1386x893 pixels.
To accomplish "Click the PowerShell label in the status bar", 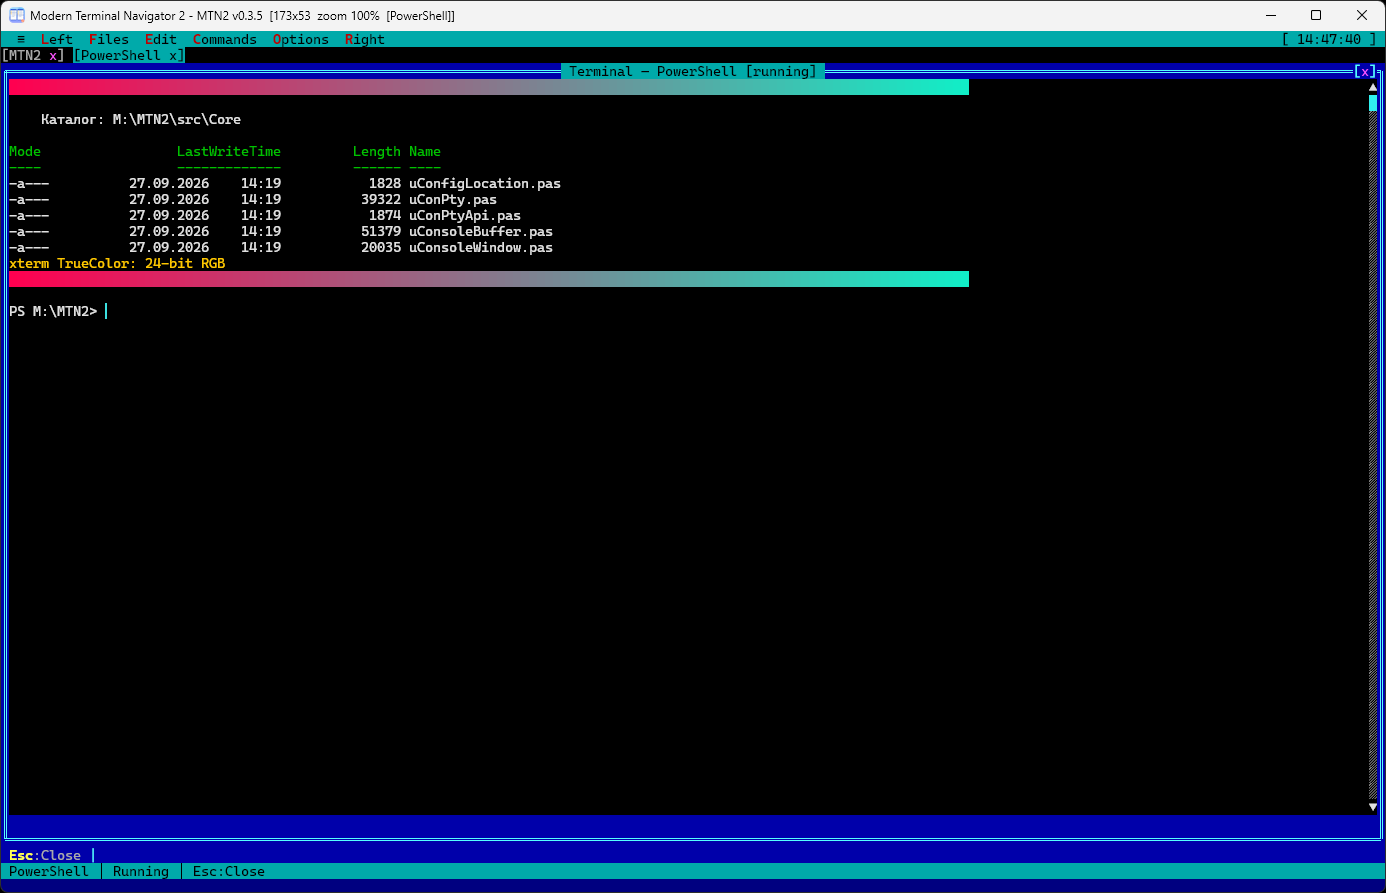I will click(x=49, y=871).
